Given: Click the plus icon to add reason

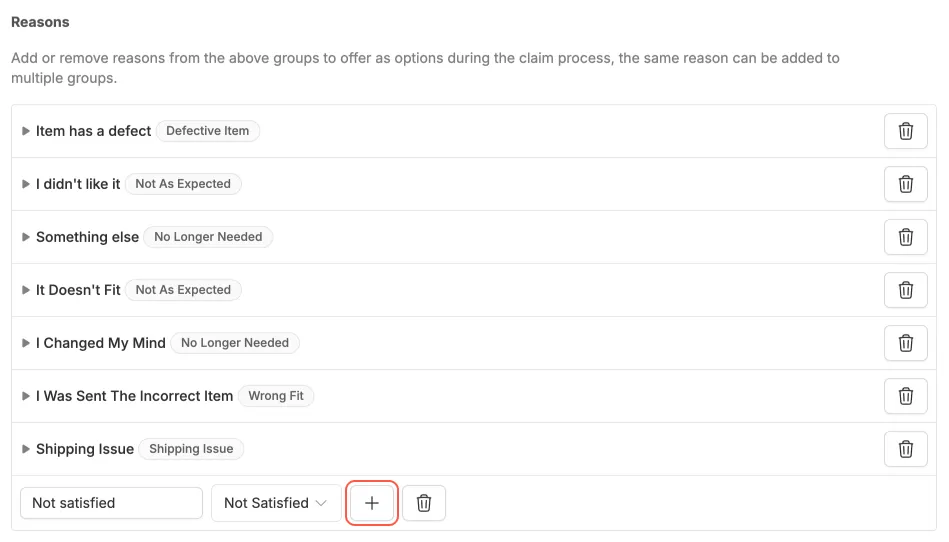Looking at the screenshot, I should point(372,503).
